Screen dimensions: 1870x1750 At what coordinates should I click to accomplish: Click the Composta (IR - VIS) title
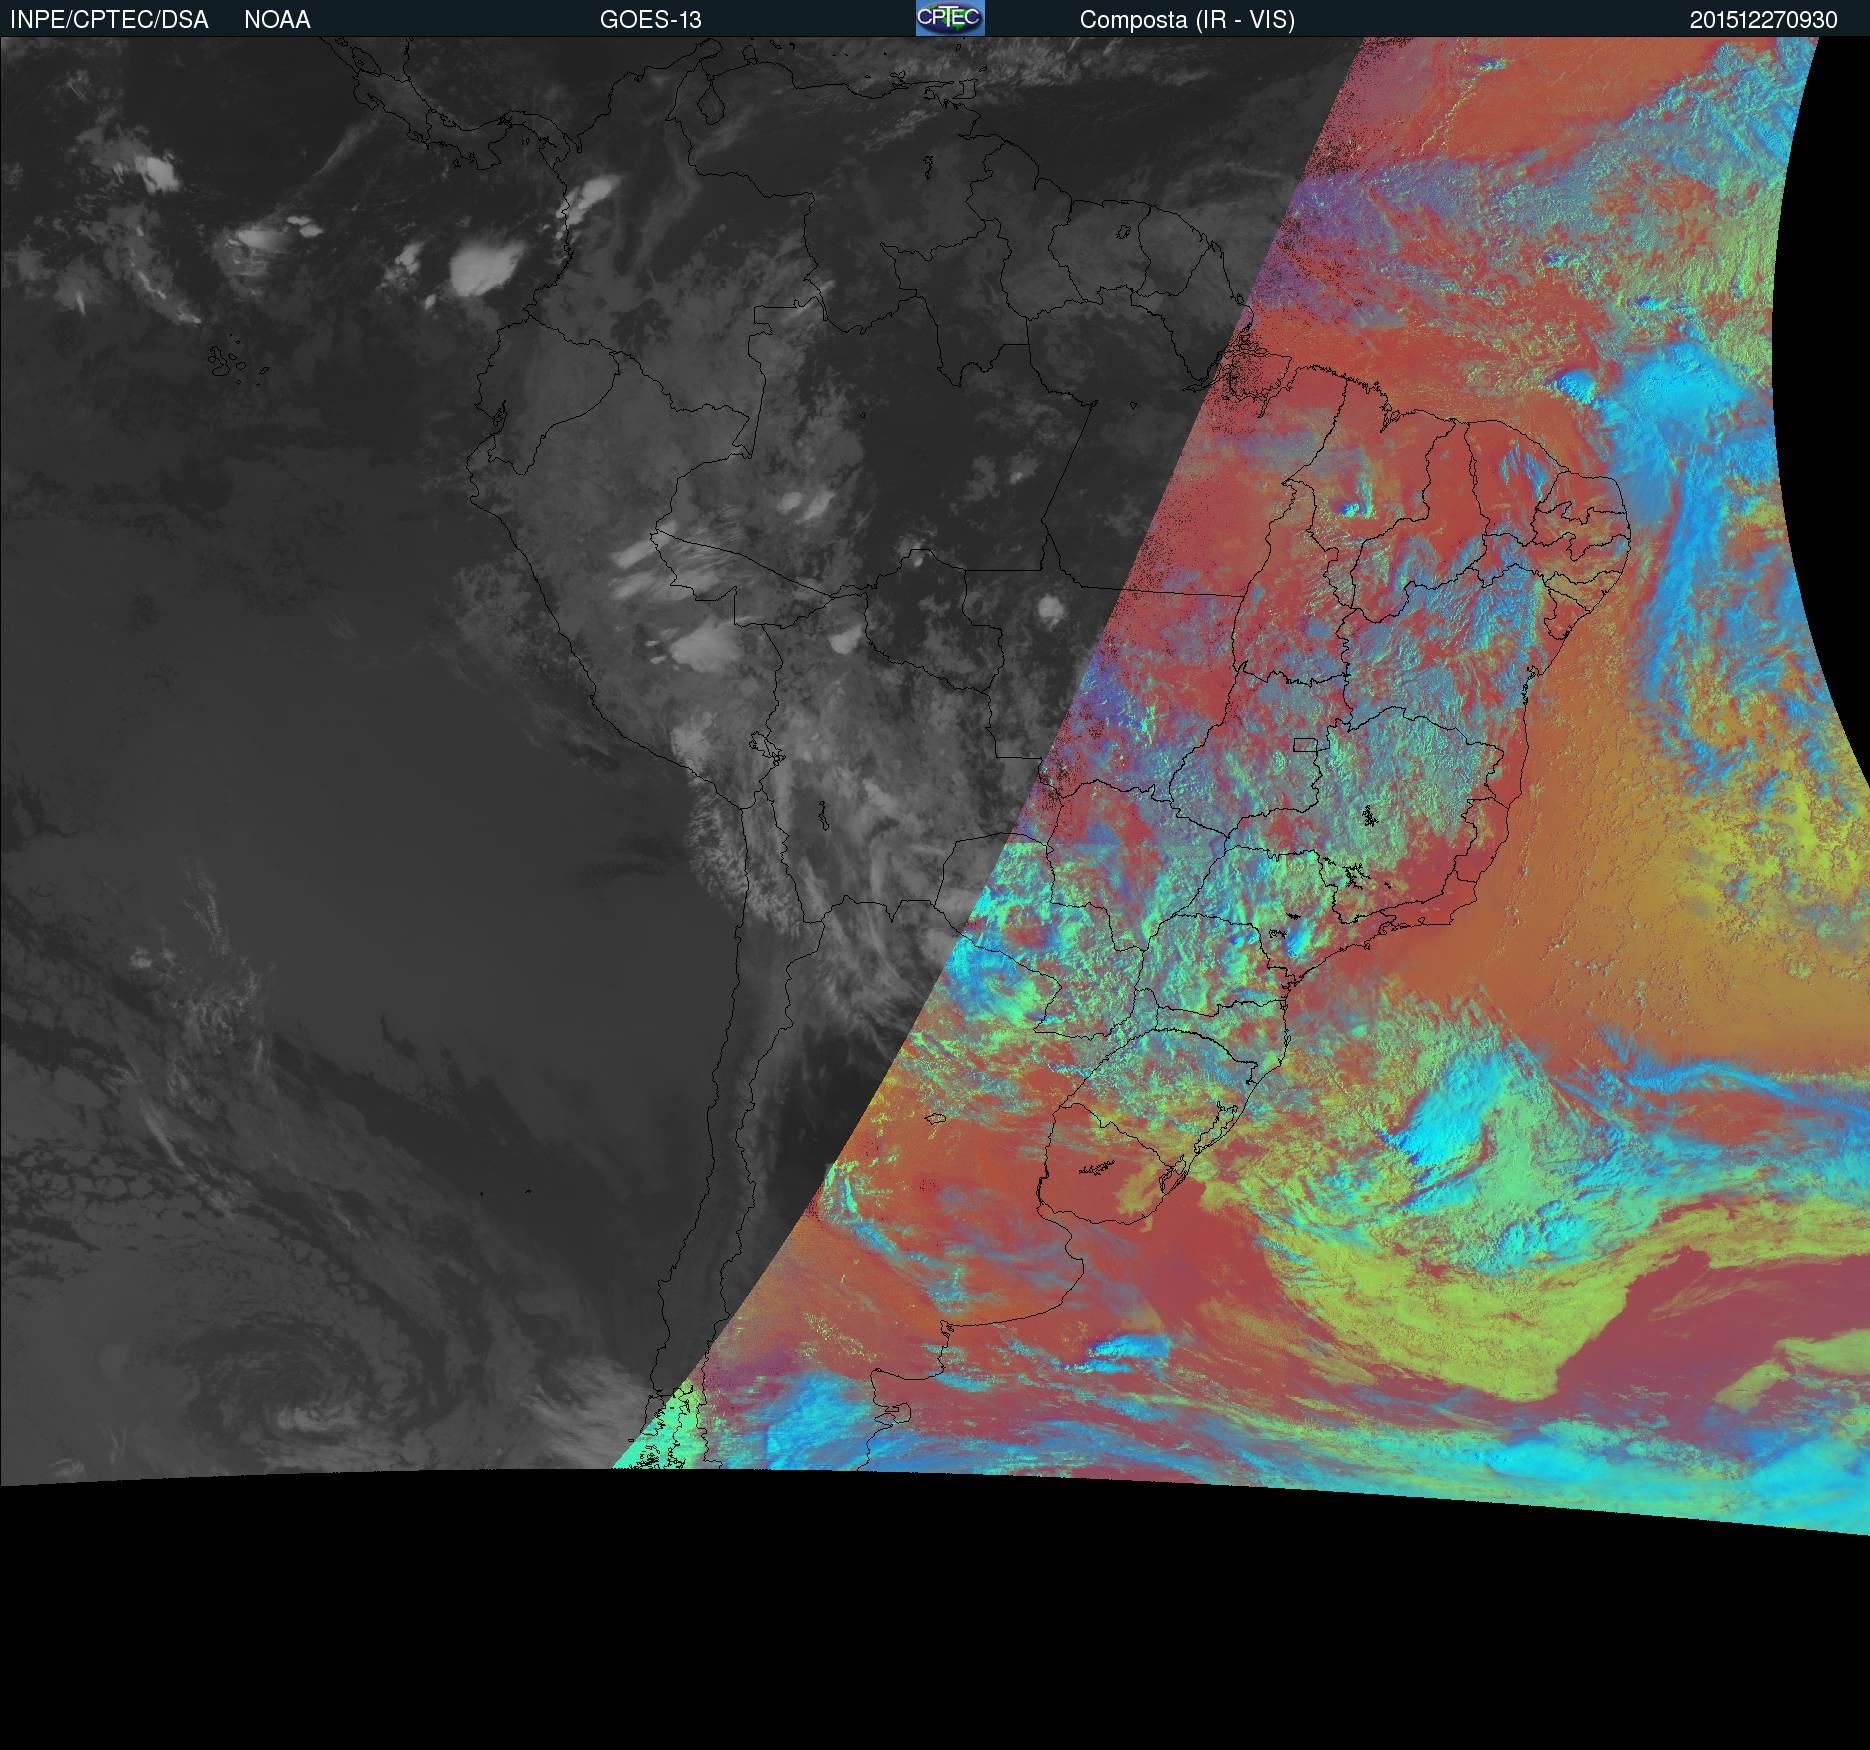[1187, 20]
